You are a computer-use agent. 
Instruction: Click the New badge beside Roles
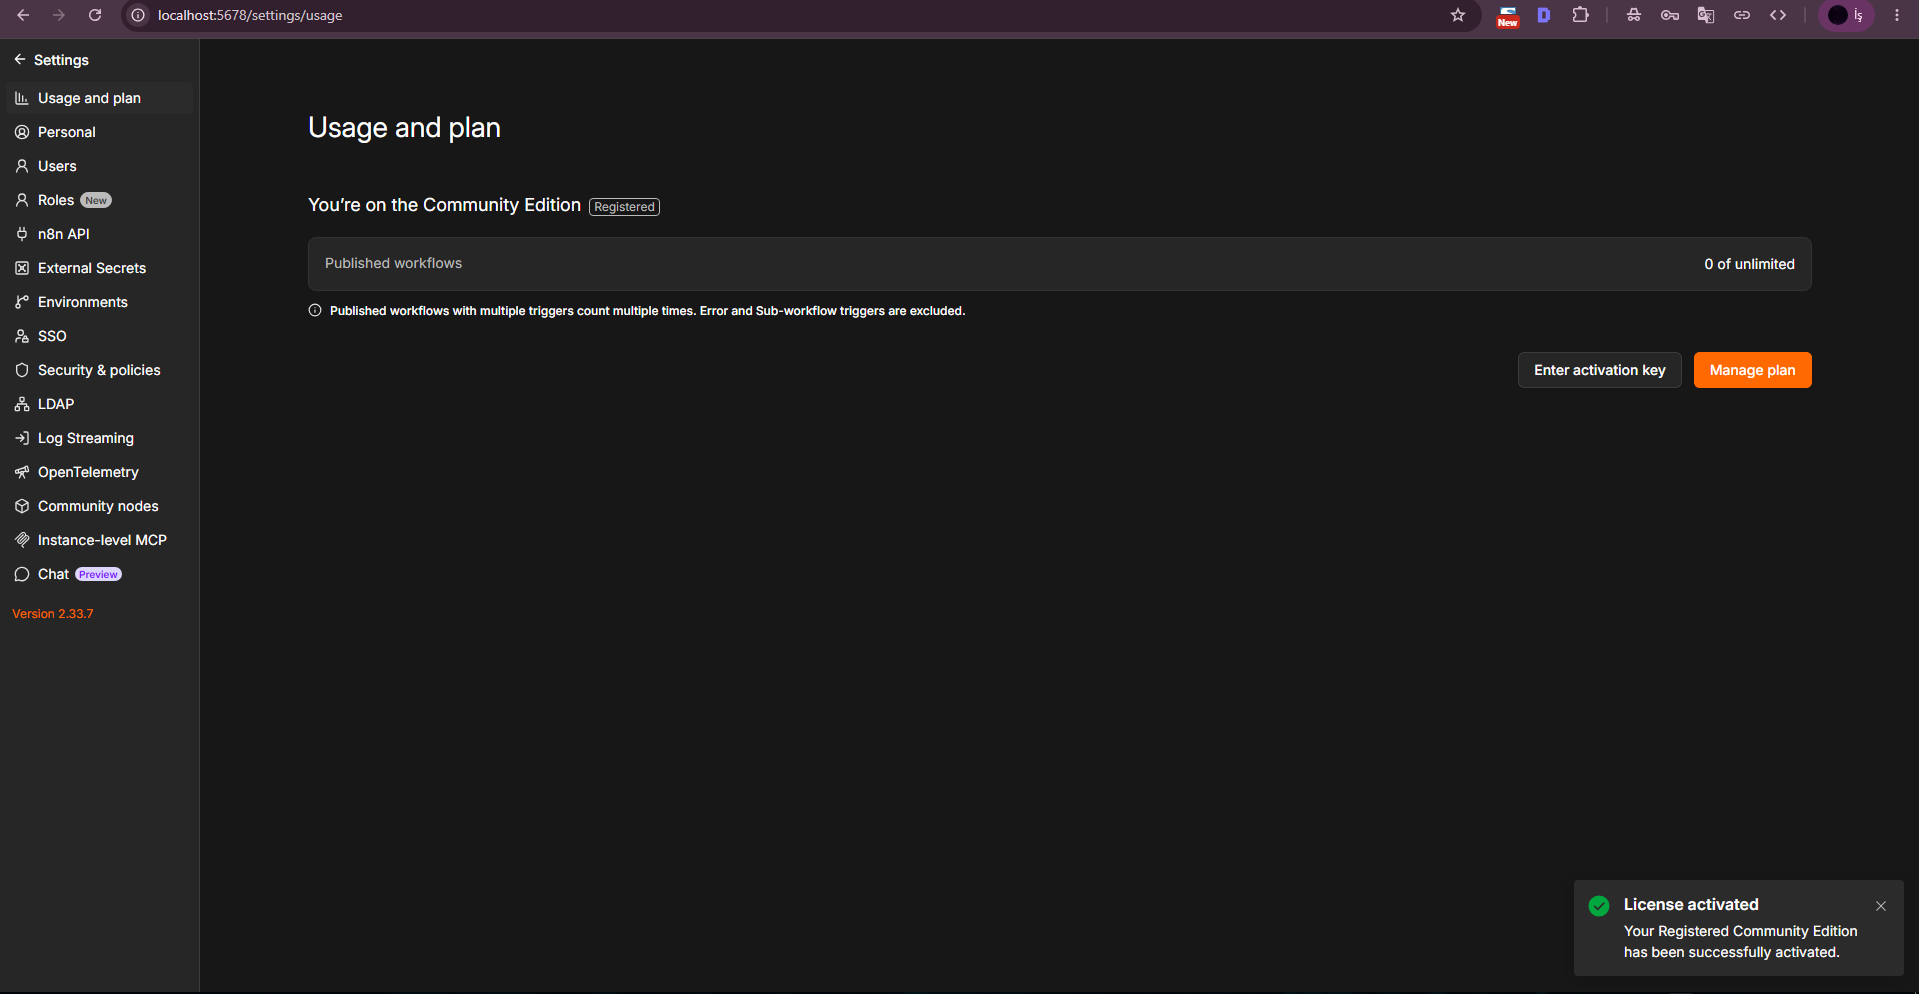96,200
